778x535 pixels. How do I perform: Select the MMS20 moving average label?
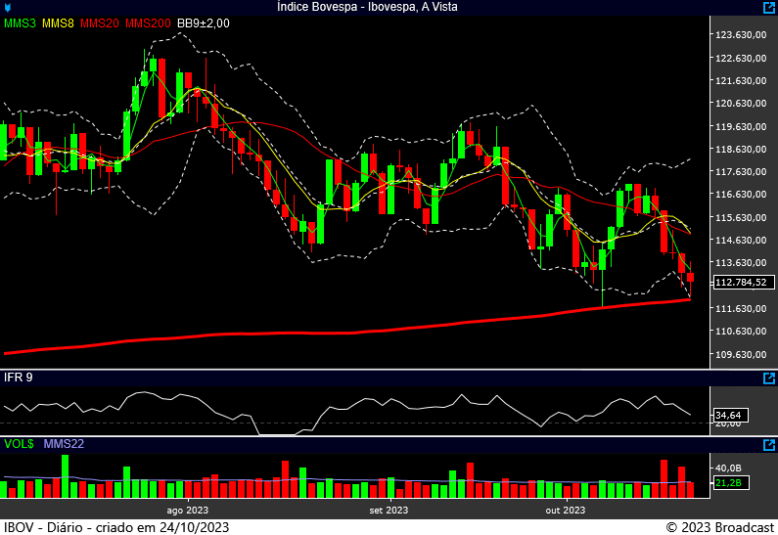[98, 22]
